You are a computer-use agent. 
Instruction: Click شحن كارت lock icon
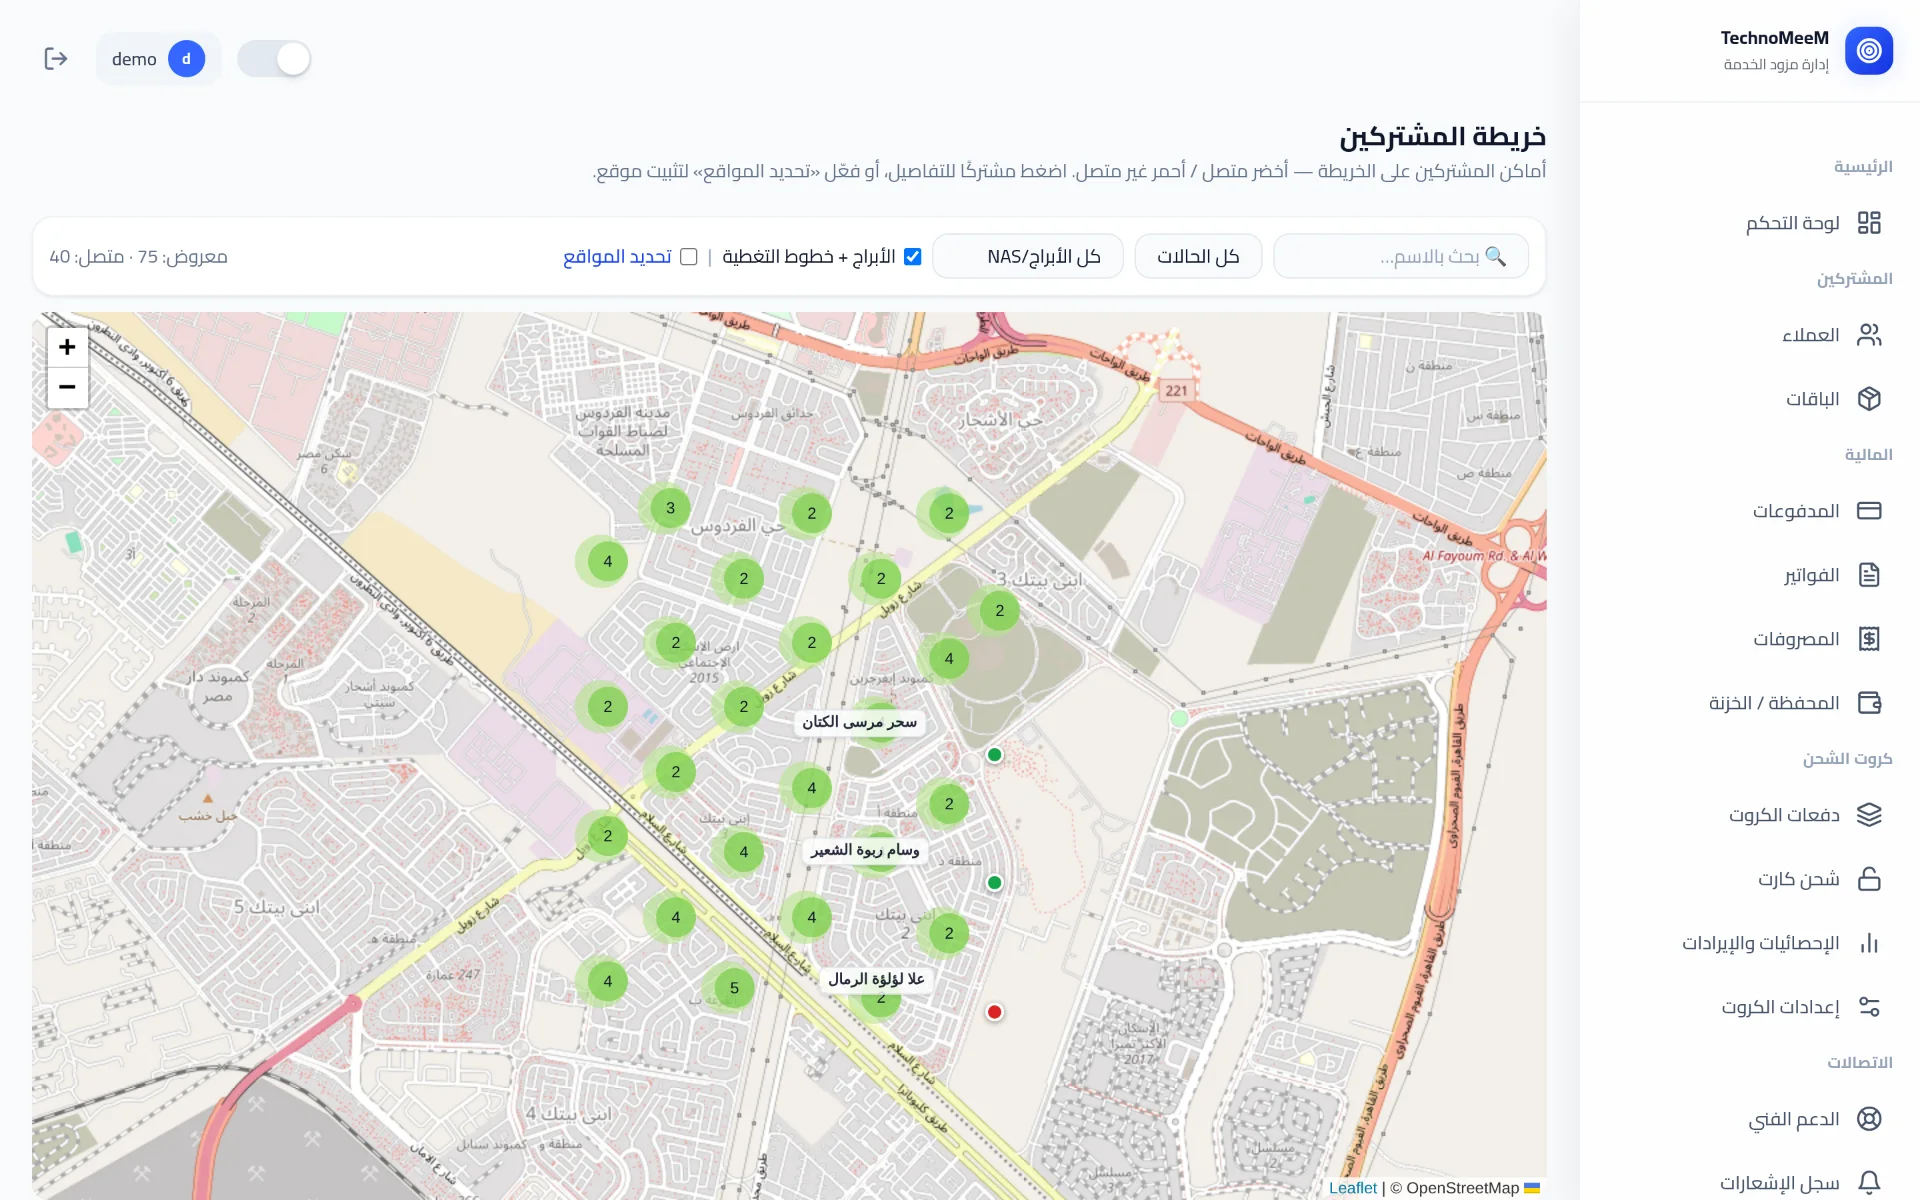tap(1868, 879)
